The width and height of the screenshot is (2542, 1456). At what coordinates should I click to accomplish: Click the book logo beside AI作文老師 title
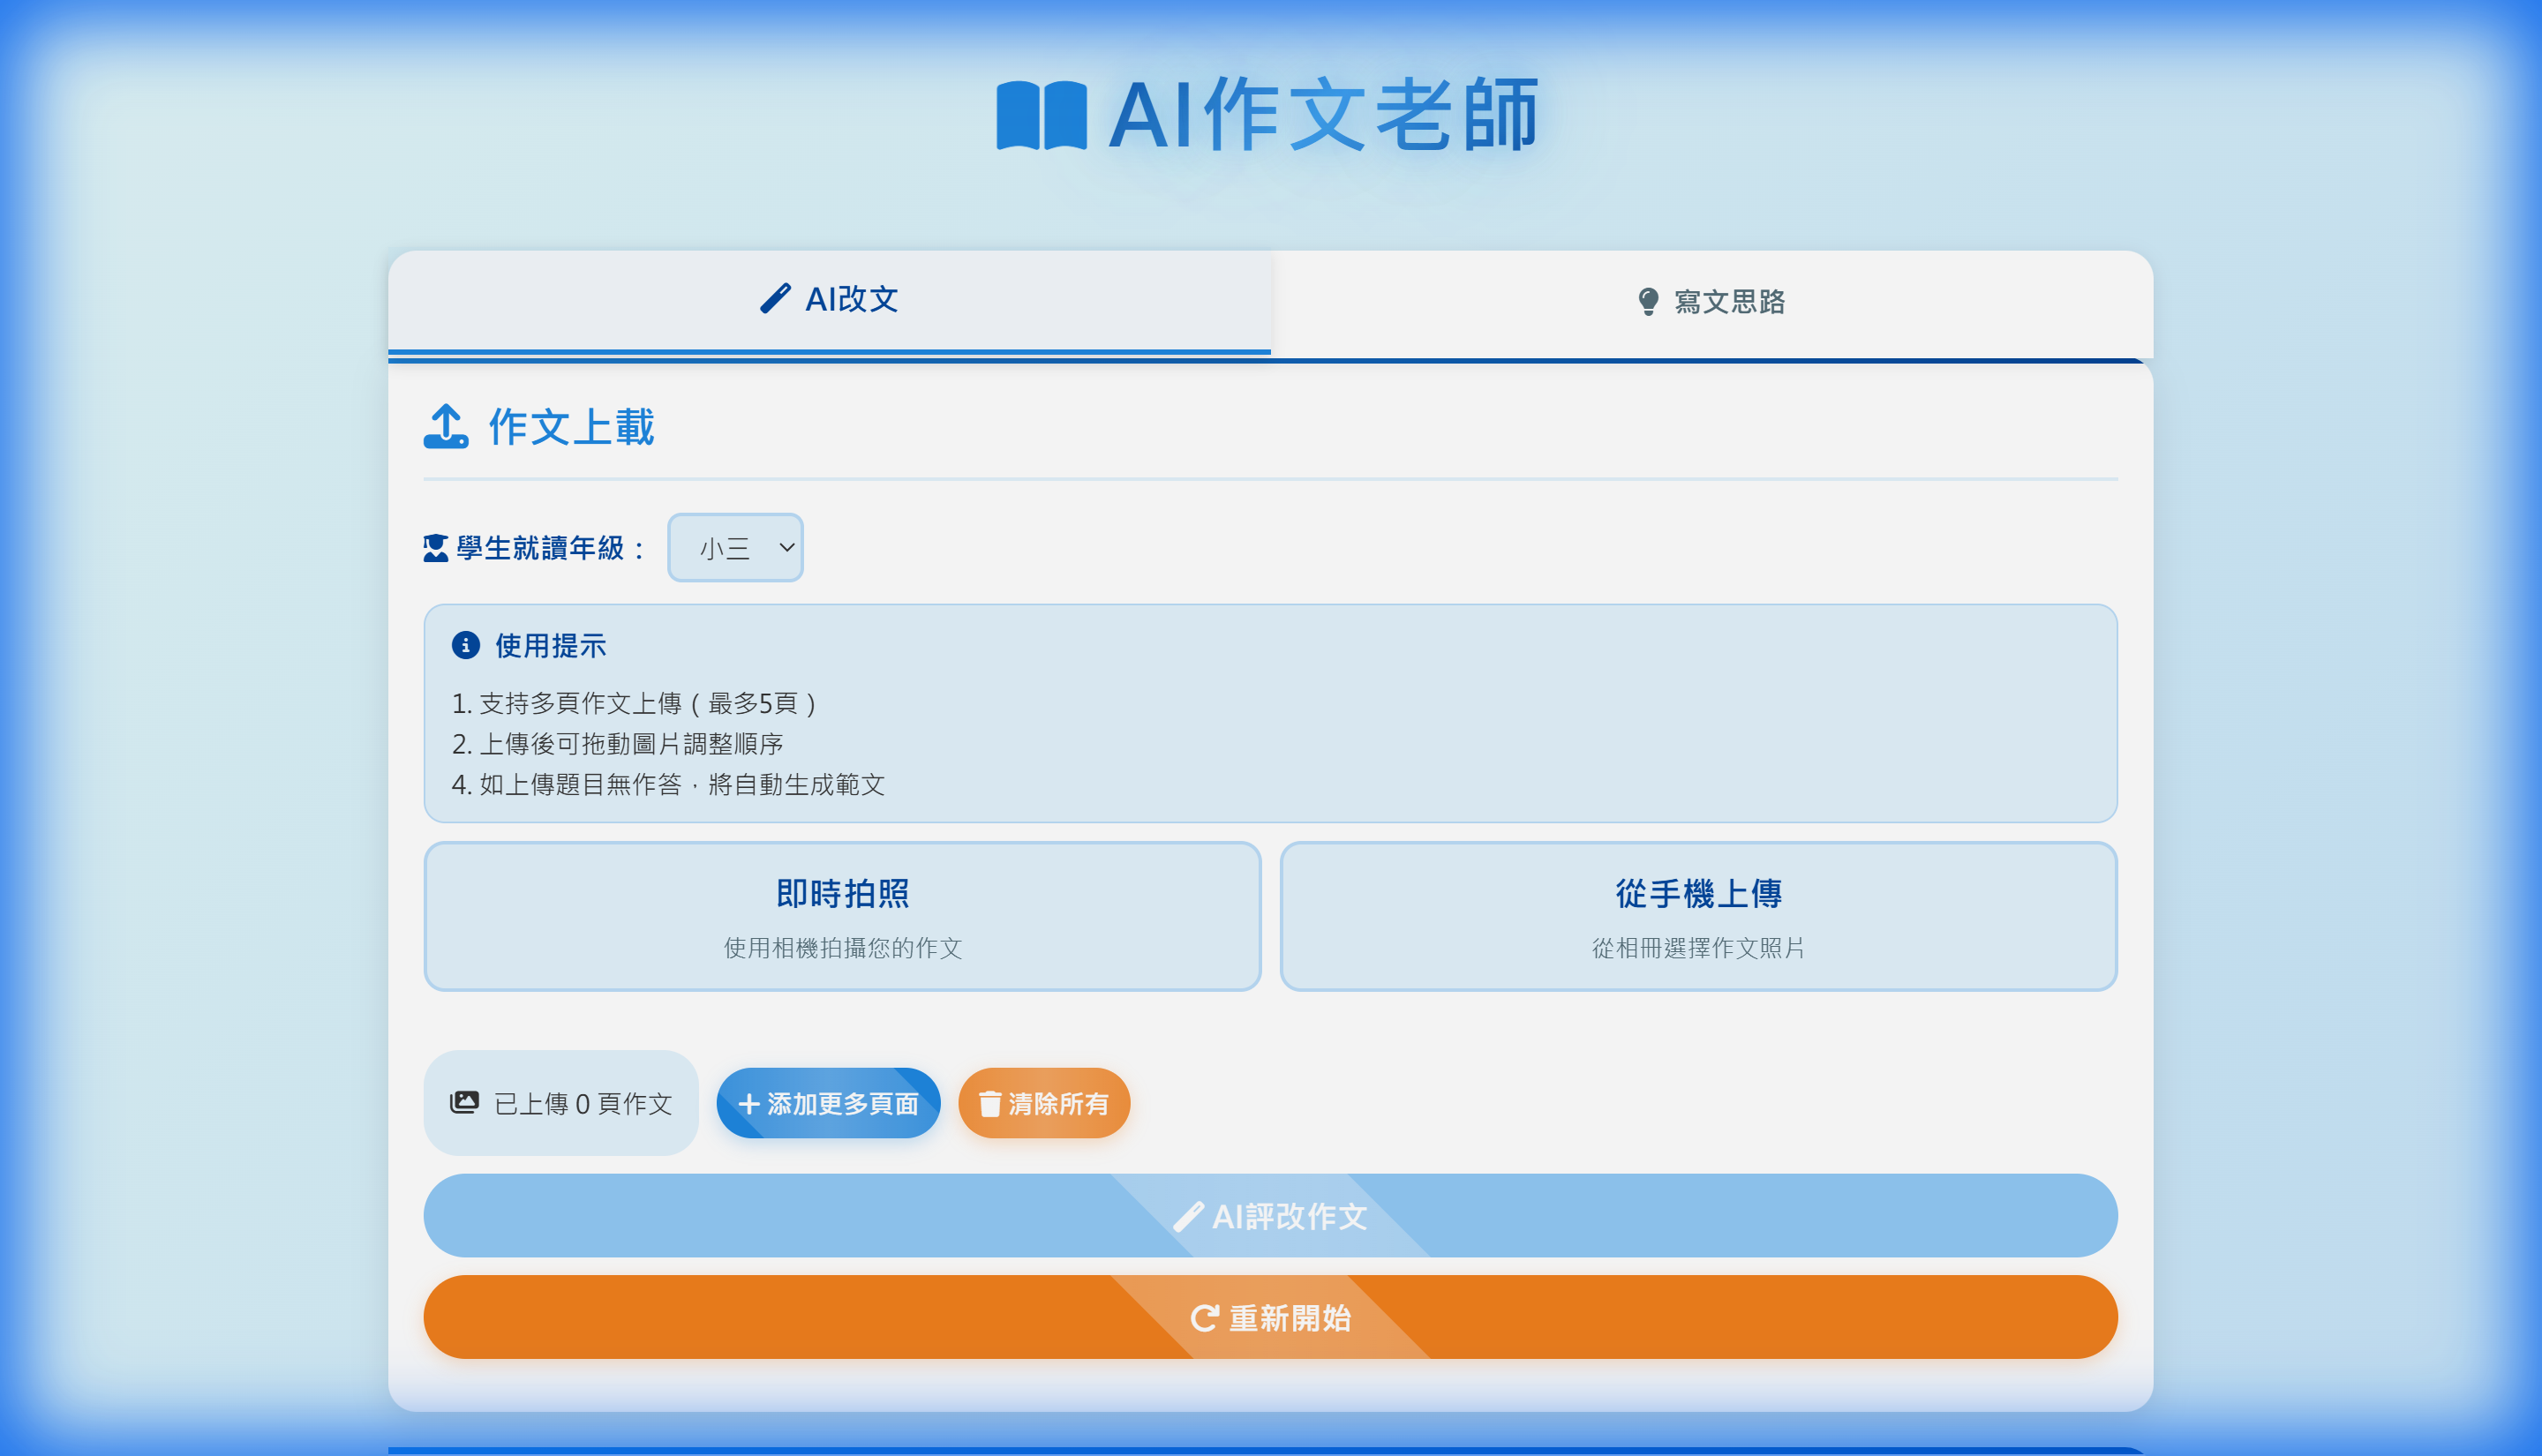tap(1044, 119)
